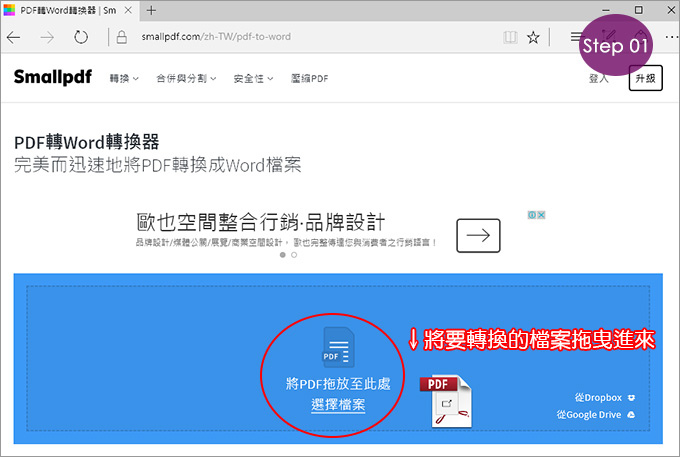Add page to favorites with the star icon
The image size is (680, 457).
click(x=533, y=37)
